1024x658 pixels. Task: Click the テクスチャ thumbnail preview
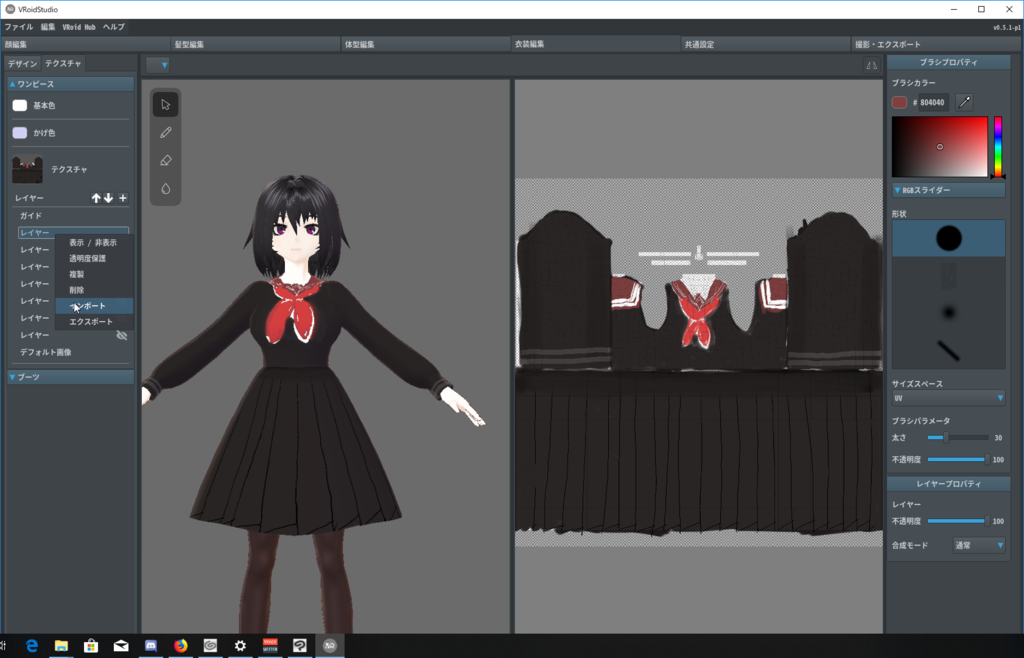(27, 170)
